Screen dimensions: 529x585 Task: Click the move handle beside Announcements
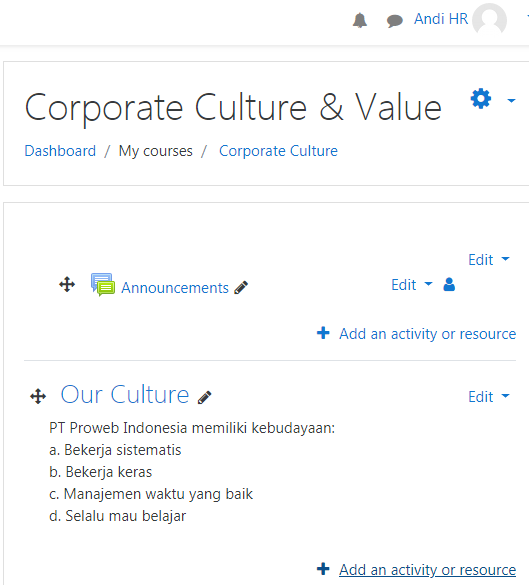pos(67,285)
